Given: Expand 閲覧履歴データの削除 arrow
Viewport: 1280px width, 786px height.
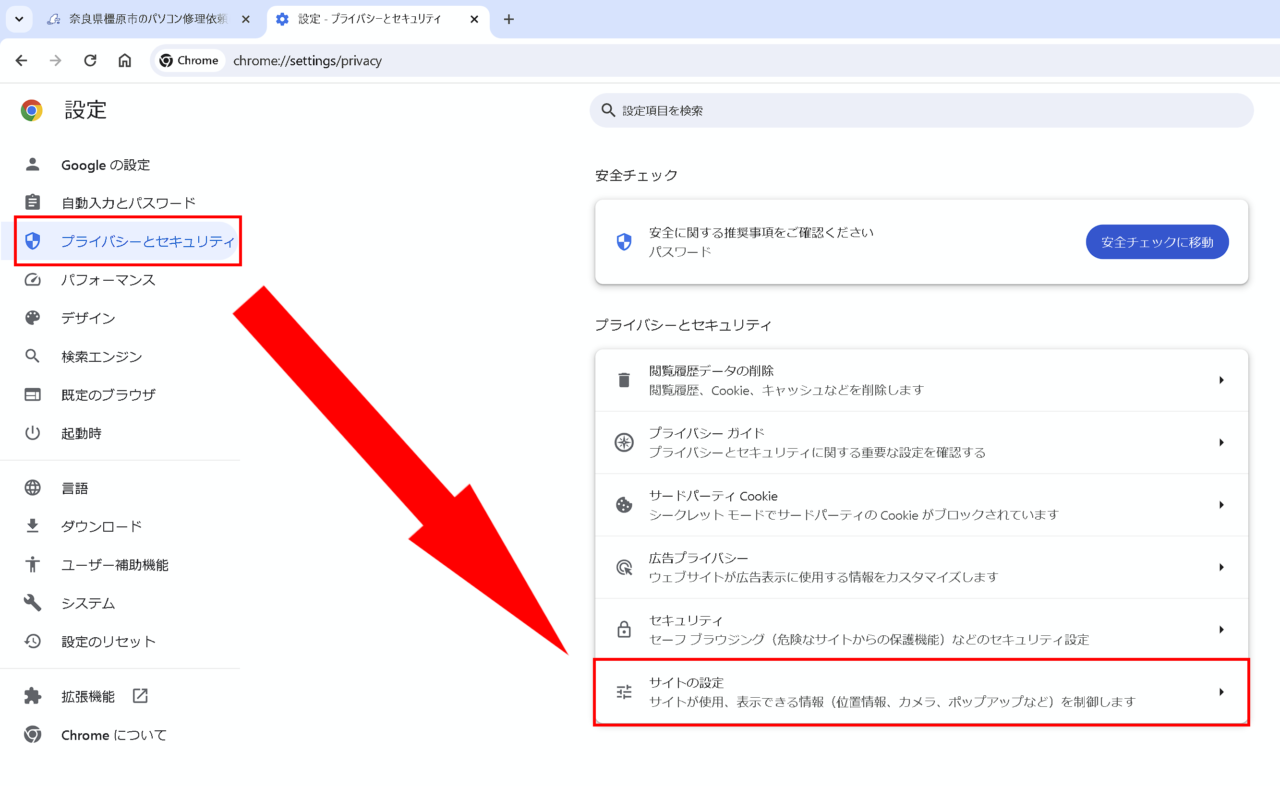Looking at the screenshot, I should [1221, 380].
